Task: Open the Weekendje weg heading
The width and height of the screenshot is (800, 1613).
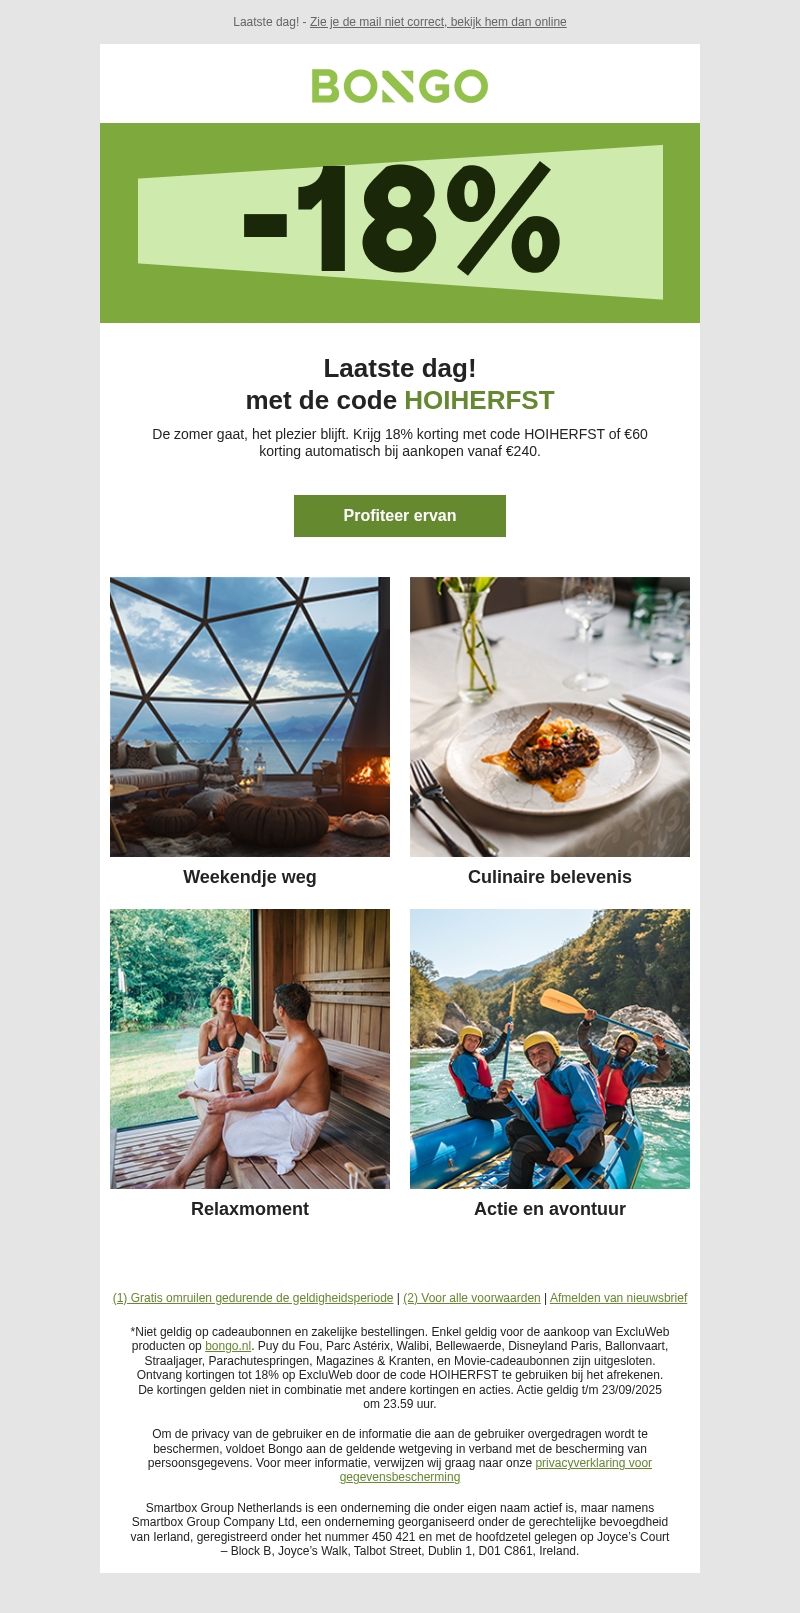Action: tap(250, 877)
